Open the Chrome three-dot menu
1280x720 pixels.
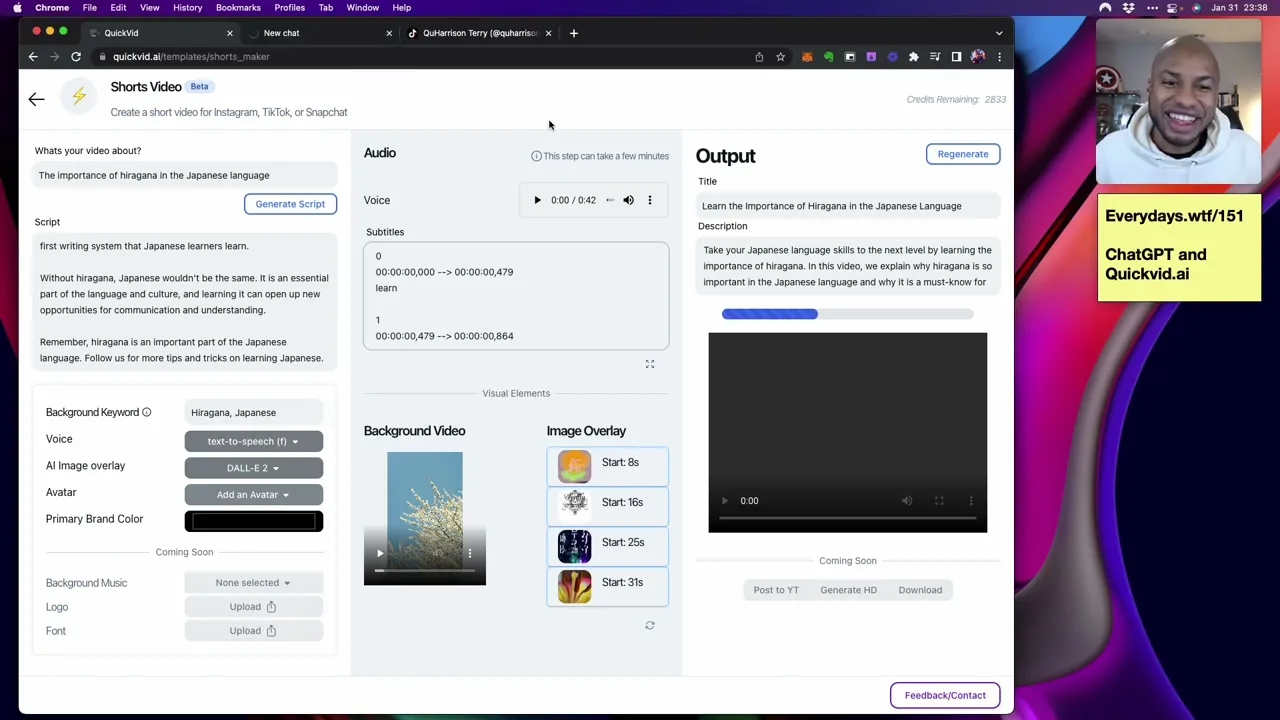click(999, 57)
